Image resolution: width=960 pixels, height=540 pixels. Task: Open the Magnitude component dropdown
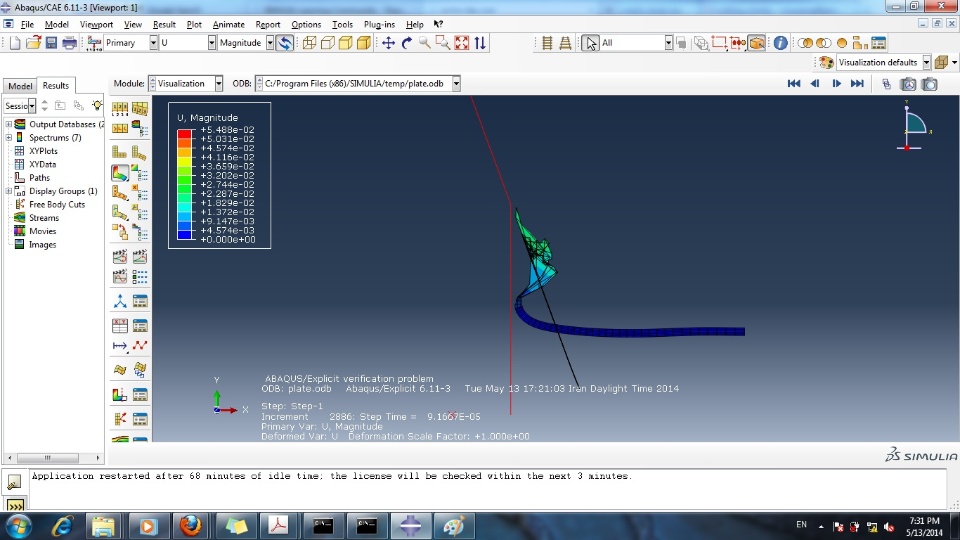(270, 43)
